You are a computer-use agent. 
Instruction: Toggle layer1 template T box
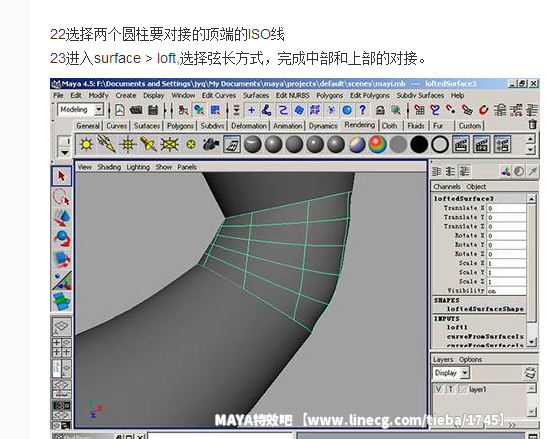point(451,389)
